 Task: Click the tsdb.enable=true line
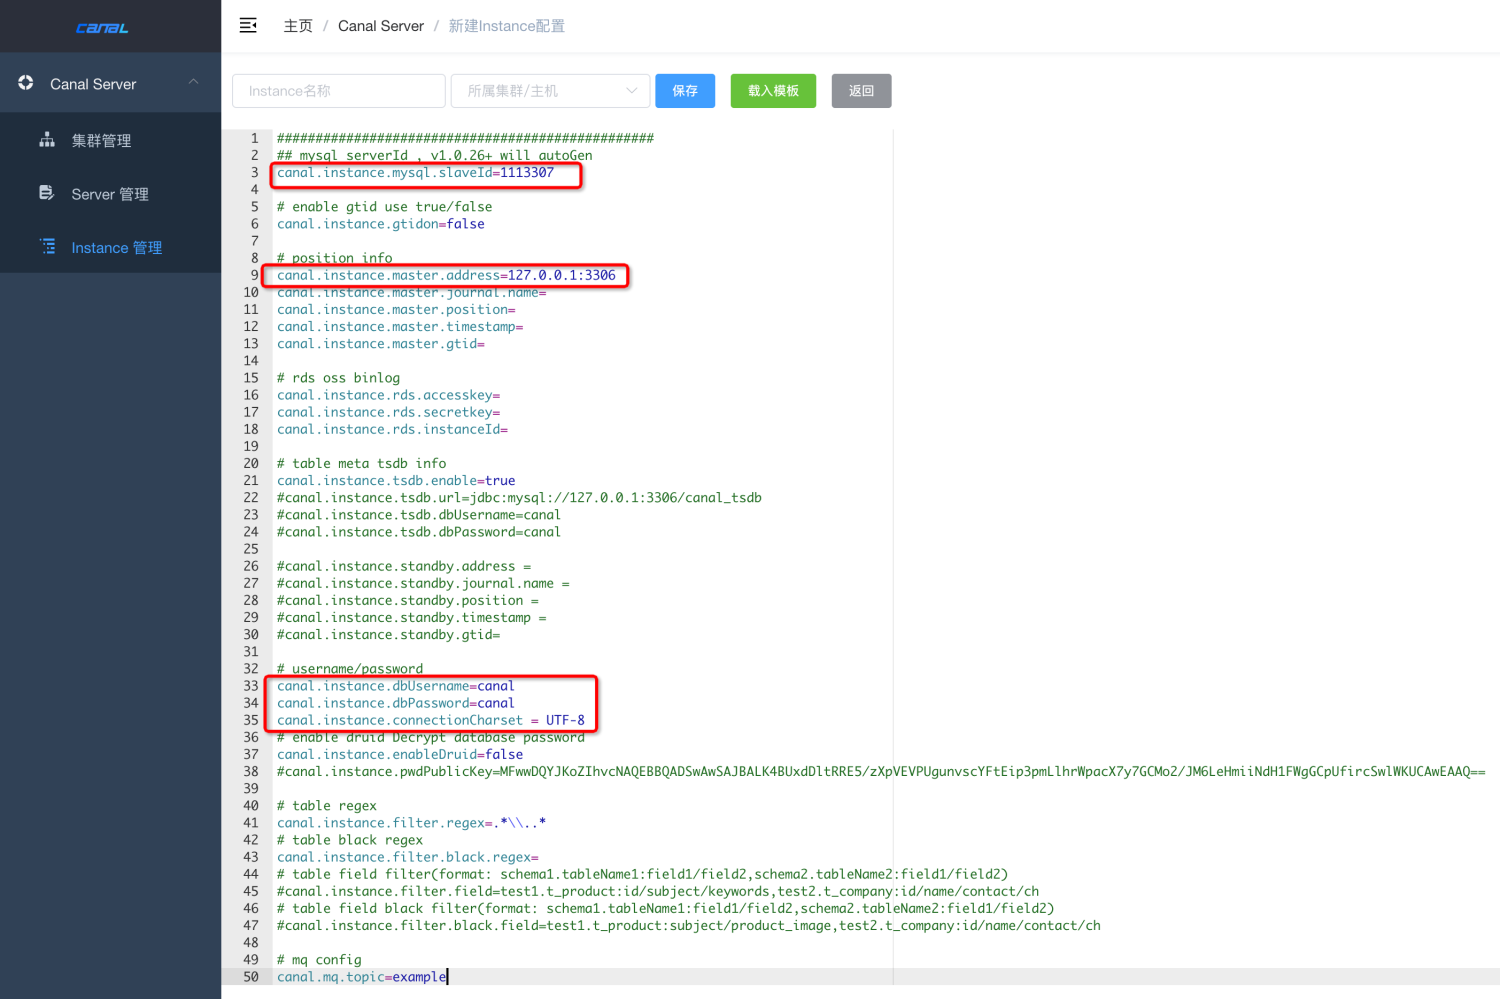(396, 481)
